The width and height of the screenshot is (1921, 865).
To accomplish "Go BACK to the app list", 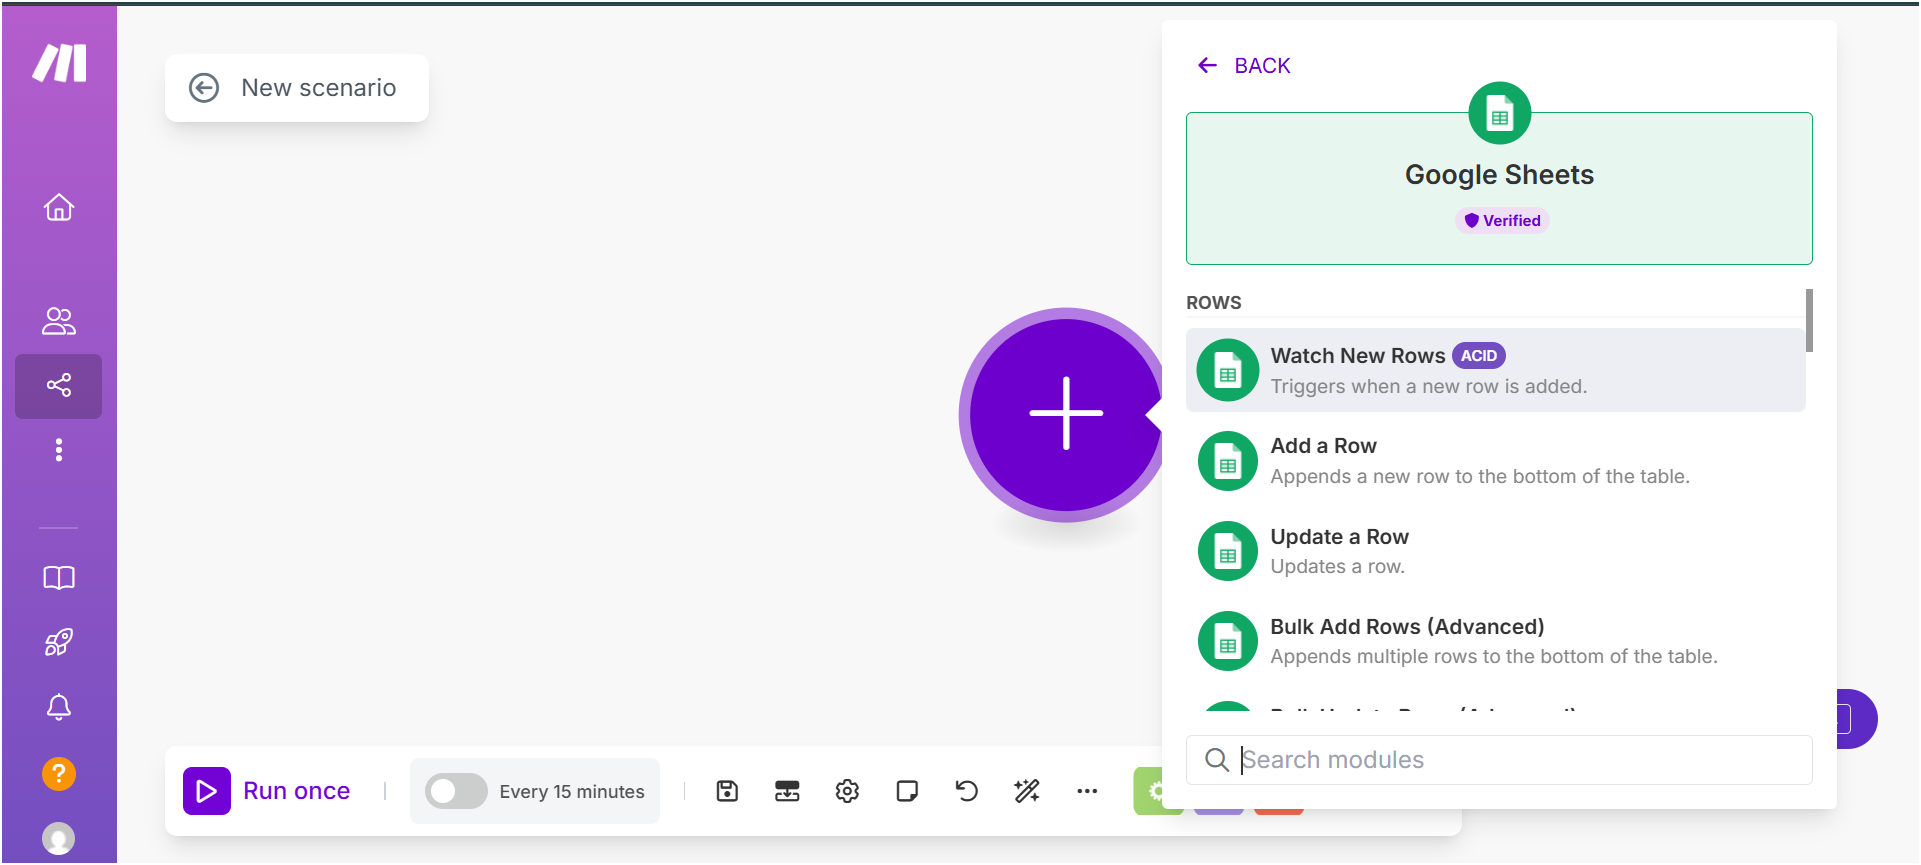I will 1244,66.
